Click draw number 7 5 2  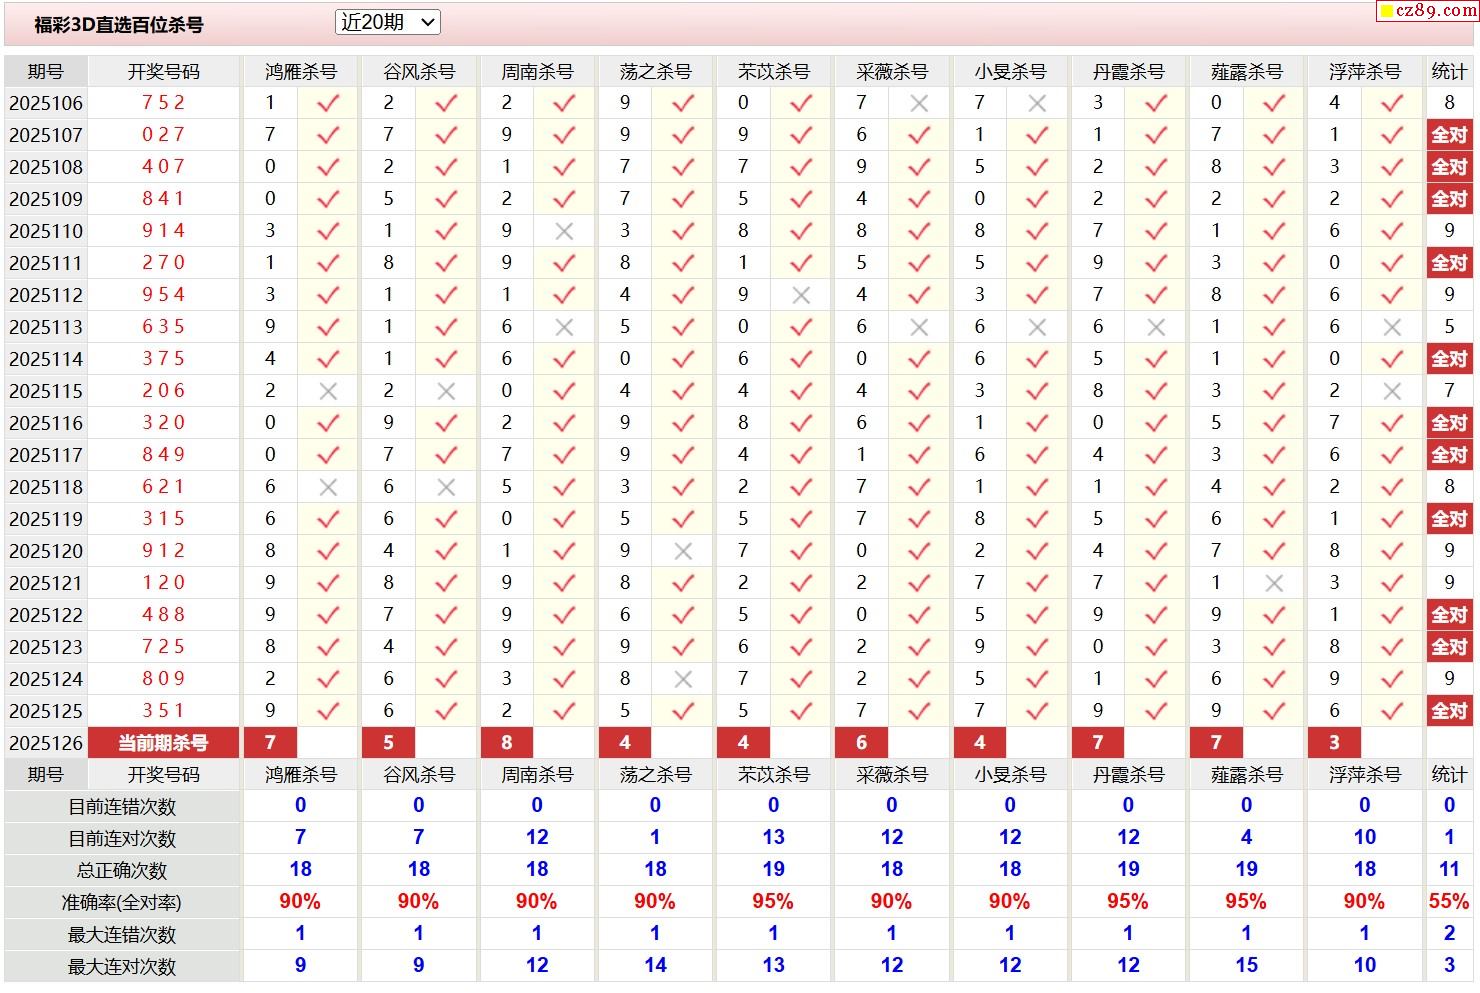[164, 102]
